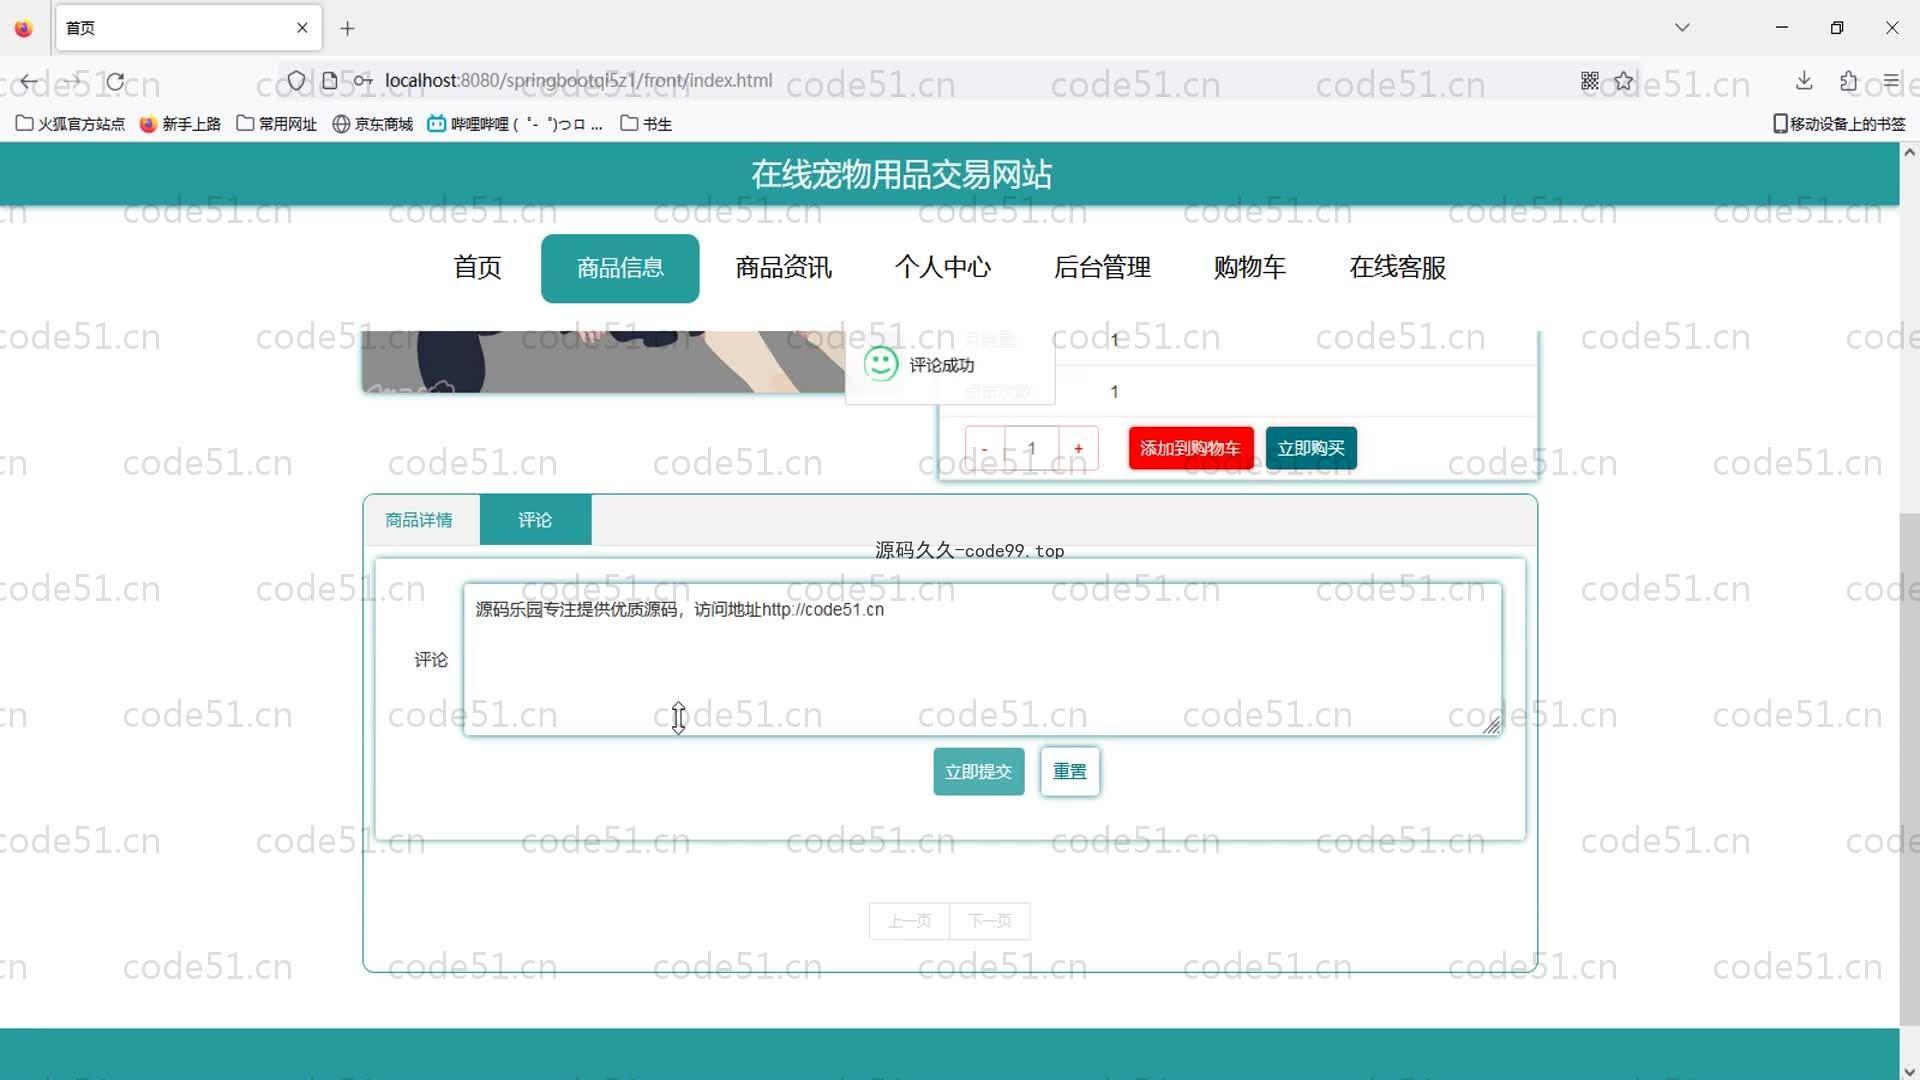
Task: Reload the page with refresh icon
Action: coord(115,81)
